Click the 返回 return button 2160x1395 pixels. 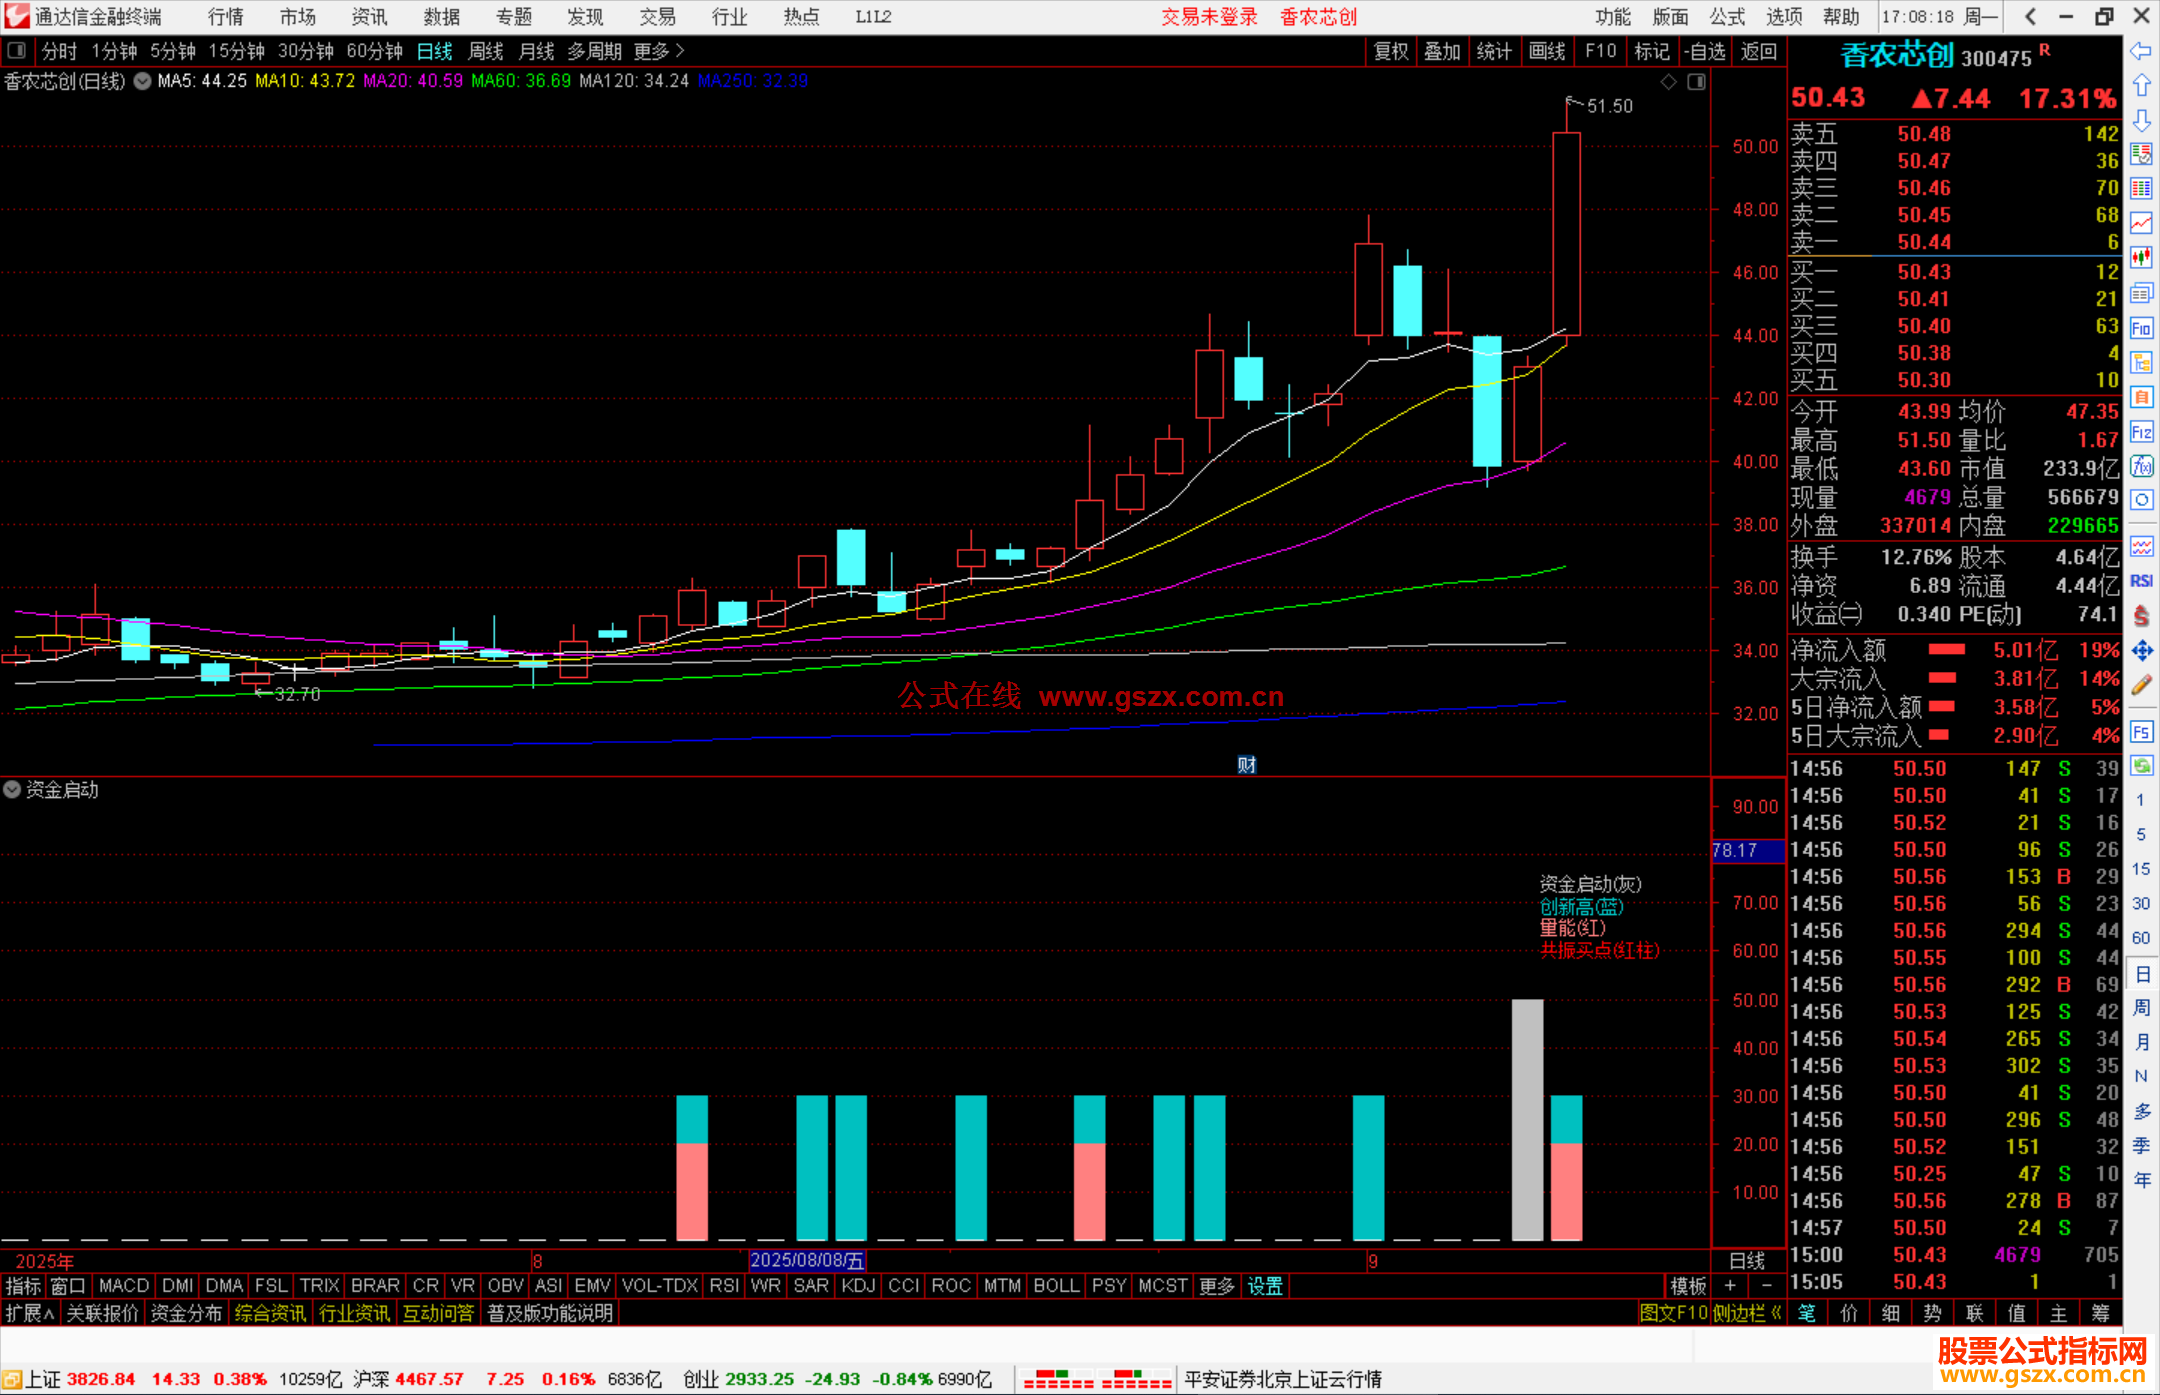coord(1759,51)
